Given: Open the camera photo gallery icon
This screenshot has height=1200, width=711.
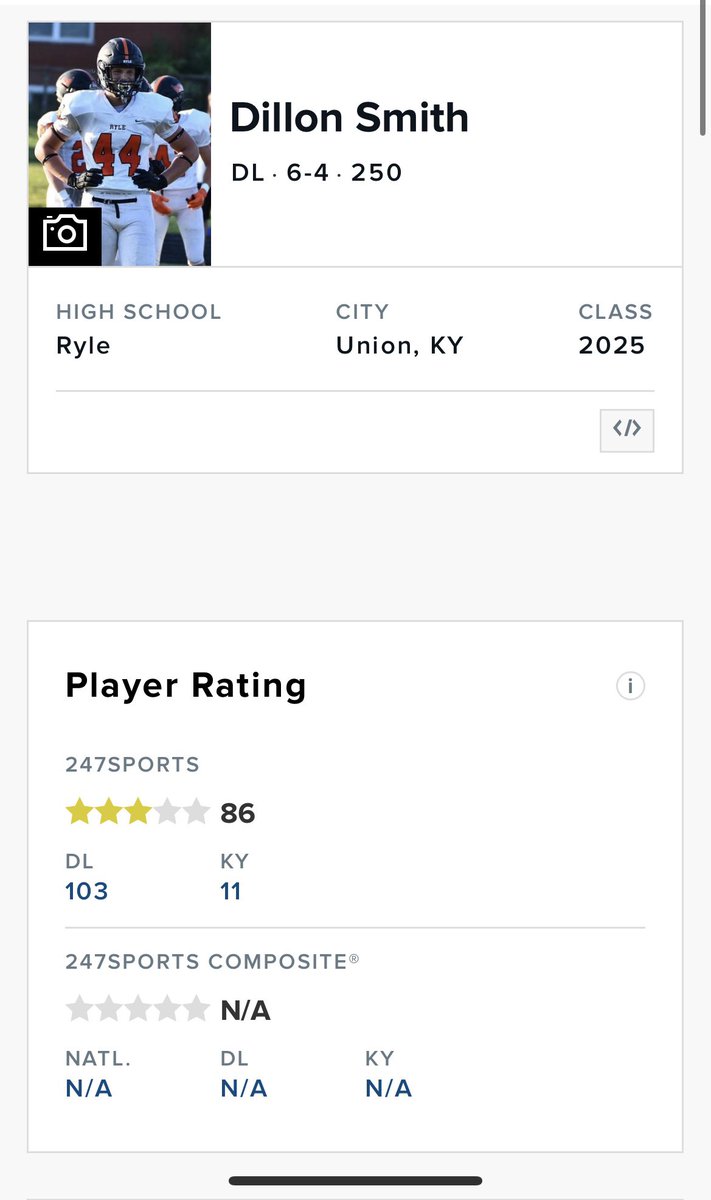Looking at the screenshot, I should [x=65, y=236].
